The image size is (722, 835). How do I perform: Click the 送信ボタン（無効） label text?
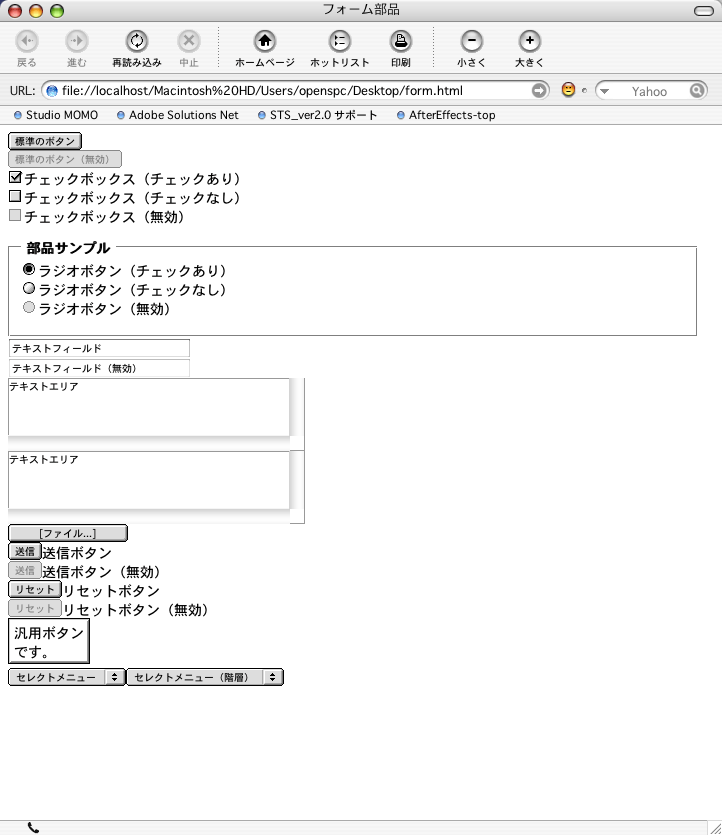pyautogui.click(x=101, y=572)
